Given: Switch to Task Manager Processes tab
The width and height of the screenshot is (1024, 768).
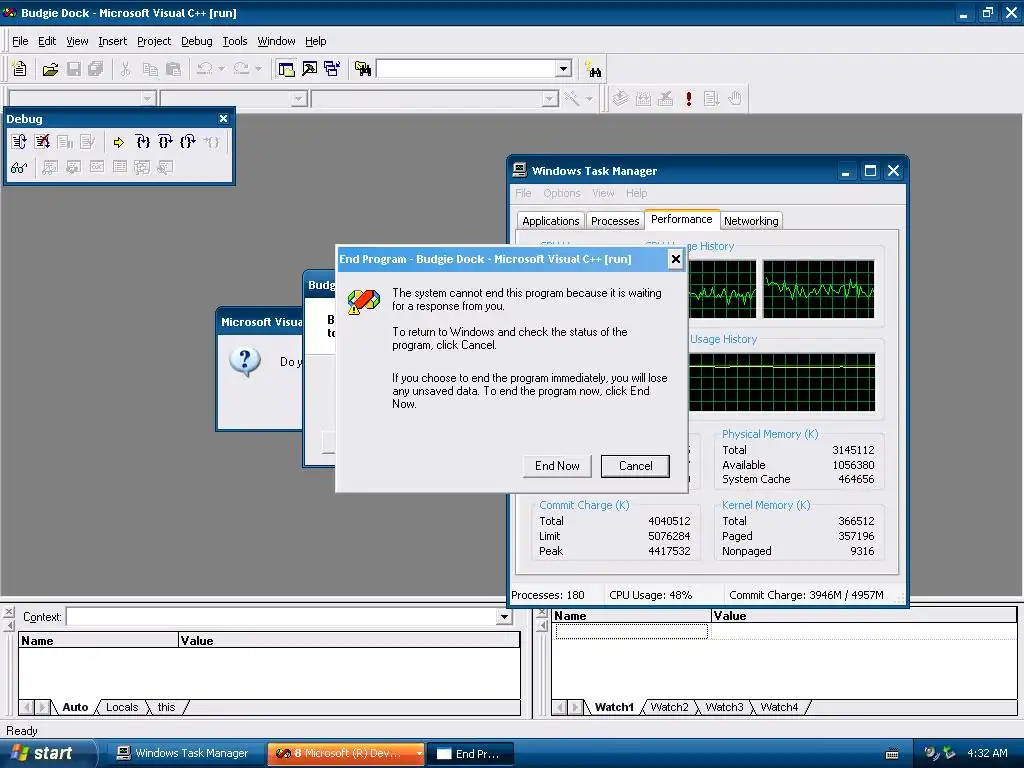Looking at the screenshot, I should [615, 221].
